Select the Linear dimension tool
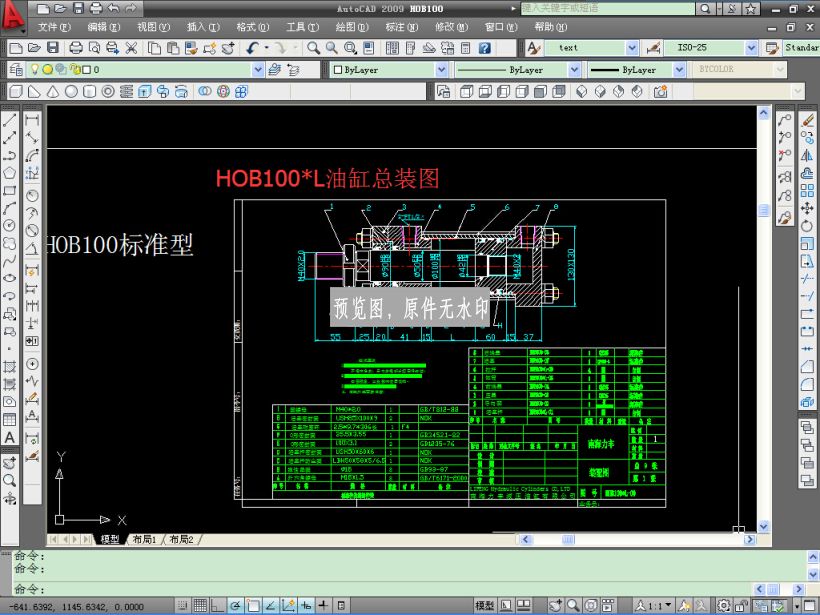Viewport: 820px width, 615px height. (32, 120)
